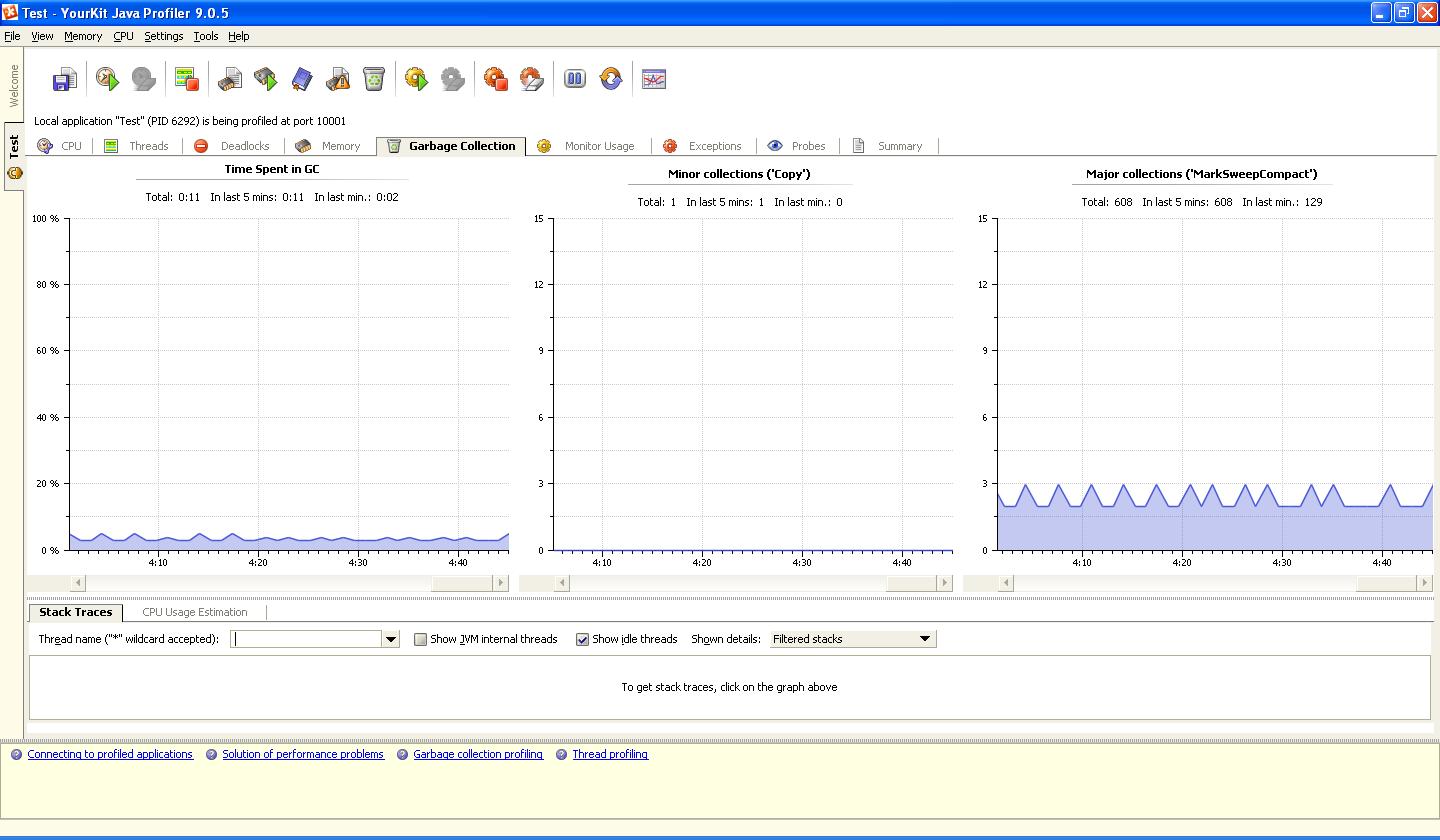Click the green table icon with red stop square
The image size is (1440, 840).
point(186,79)
